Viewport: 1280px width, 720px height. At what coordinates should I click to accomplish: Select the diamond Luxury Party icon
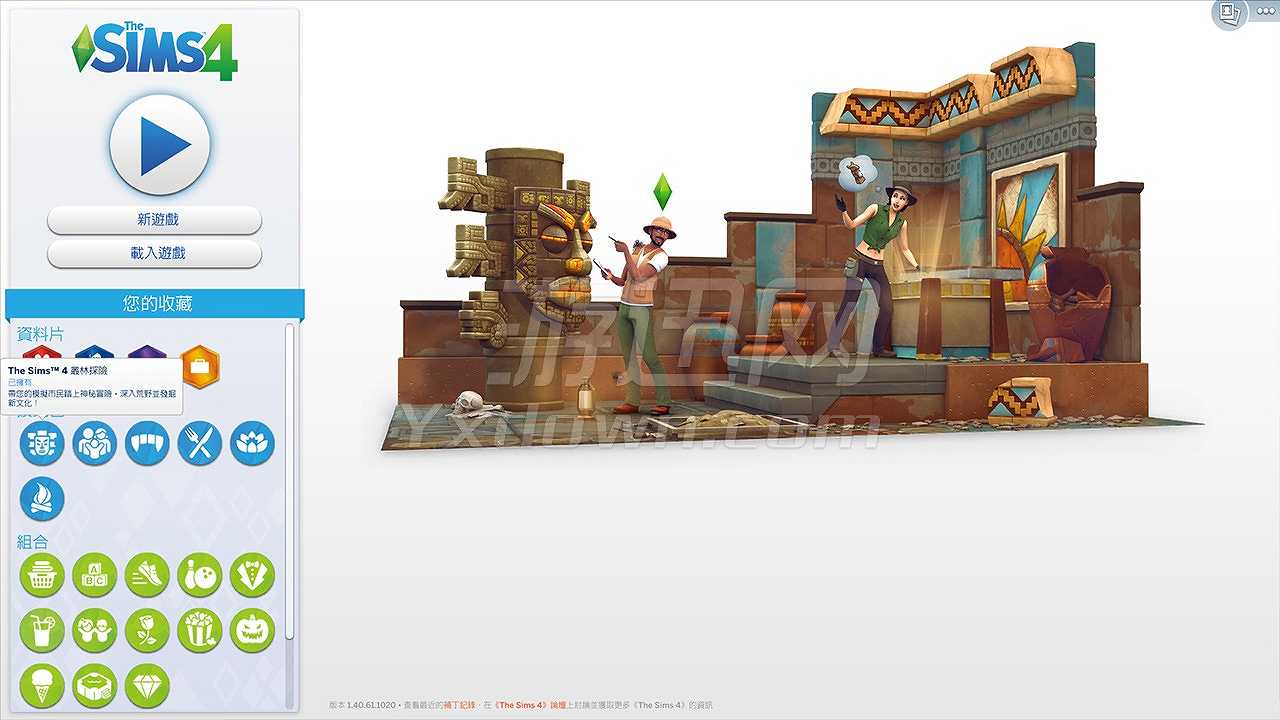147,686
